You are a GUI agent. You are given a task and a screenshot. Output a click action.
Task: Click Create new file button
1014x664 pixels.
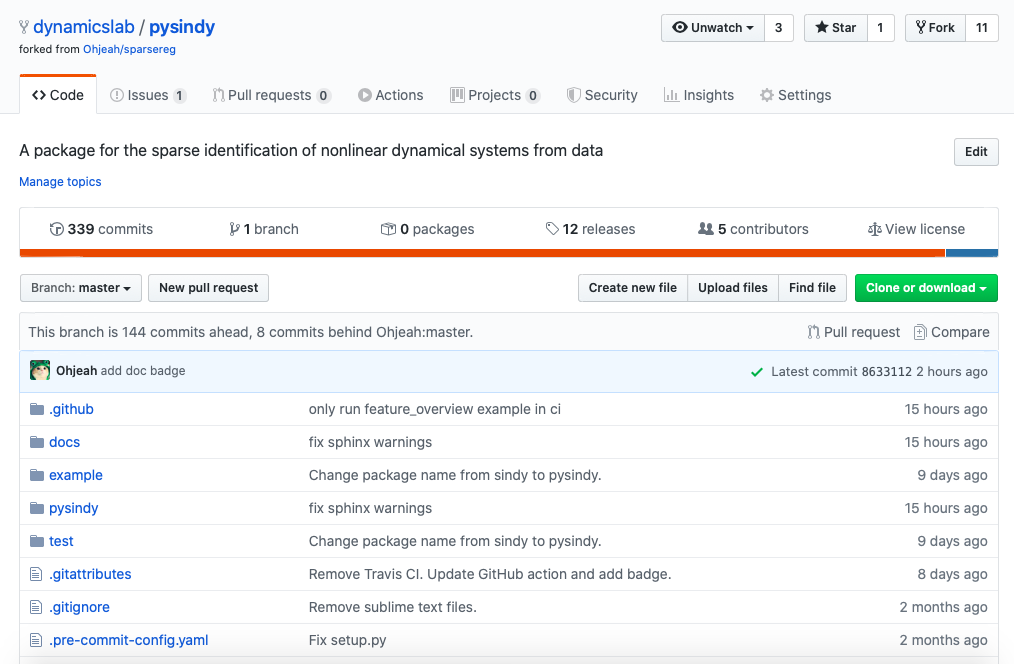point(632,288)
